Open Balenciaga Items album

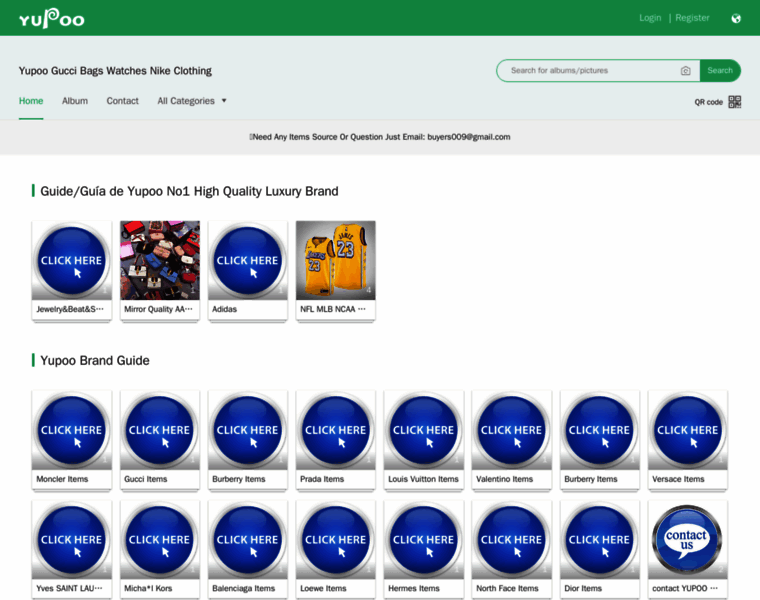point(248,540)
